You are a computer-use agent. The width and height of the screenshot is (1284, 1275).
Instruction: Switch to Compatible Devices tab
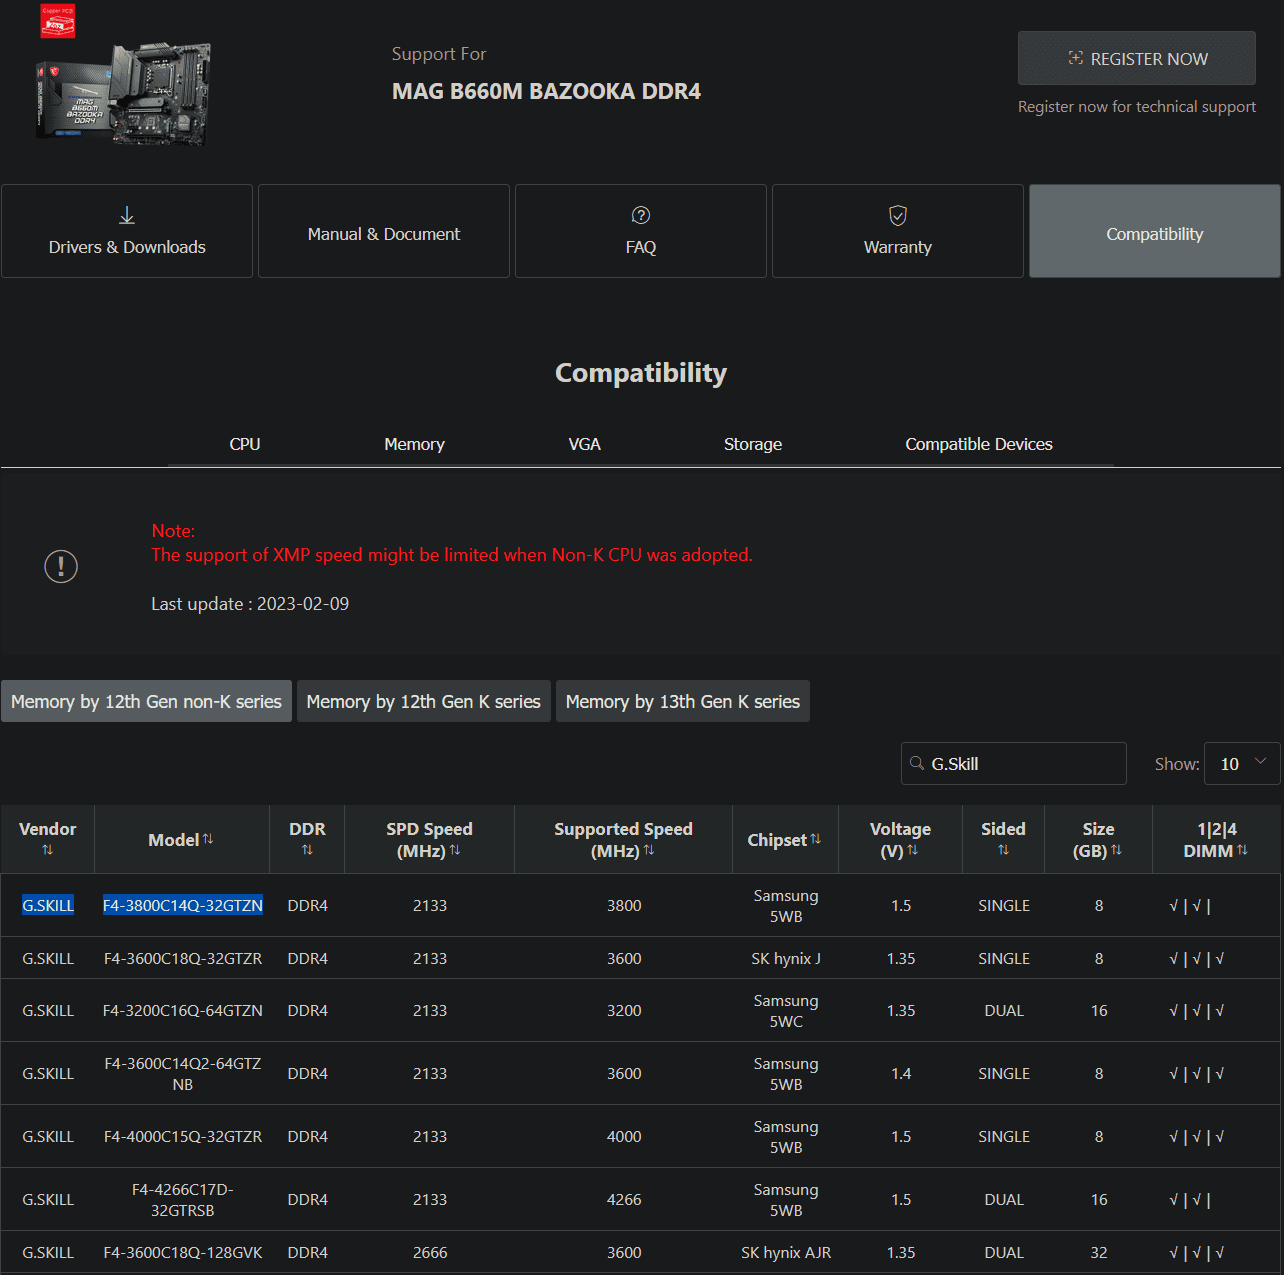pos(979,444)
